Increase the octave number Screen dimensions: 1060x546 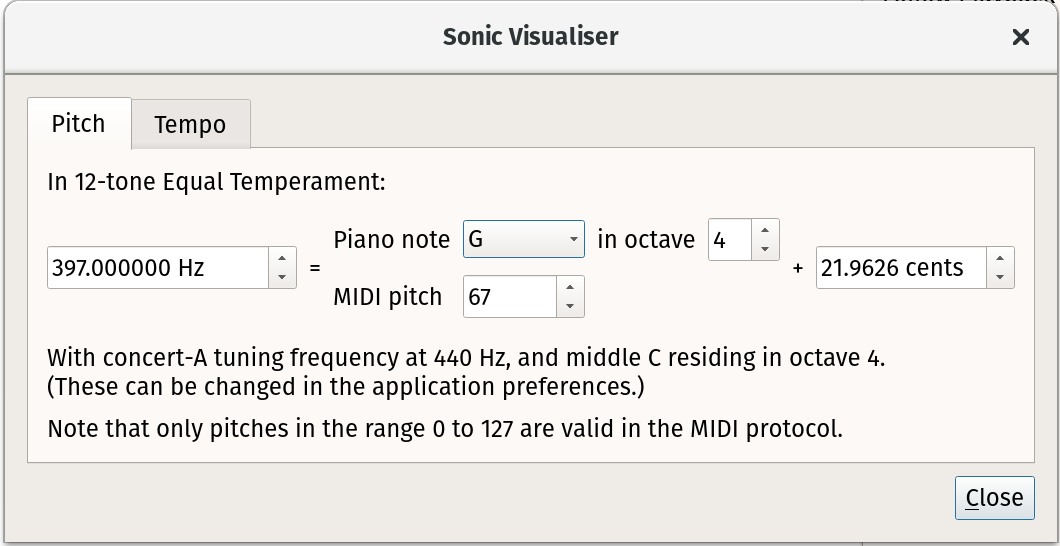pos(764,230)
